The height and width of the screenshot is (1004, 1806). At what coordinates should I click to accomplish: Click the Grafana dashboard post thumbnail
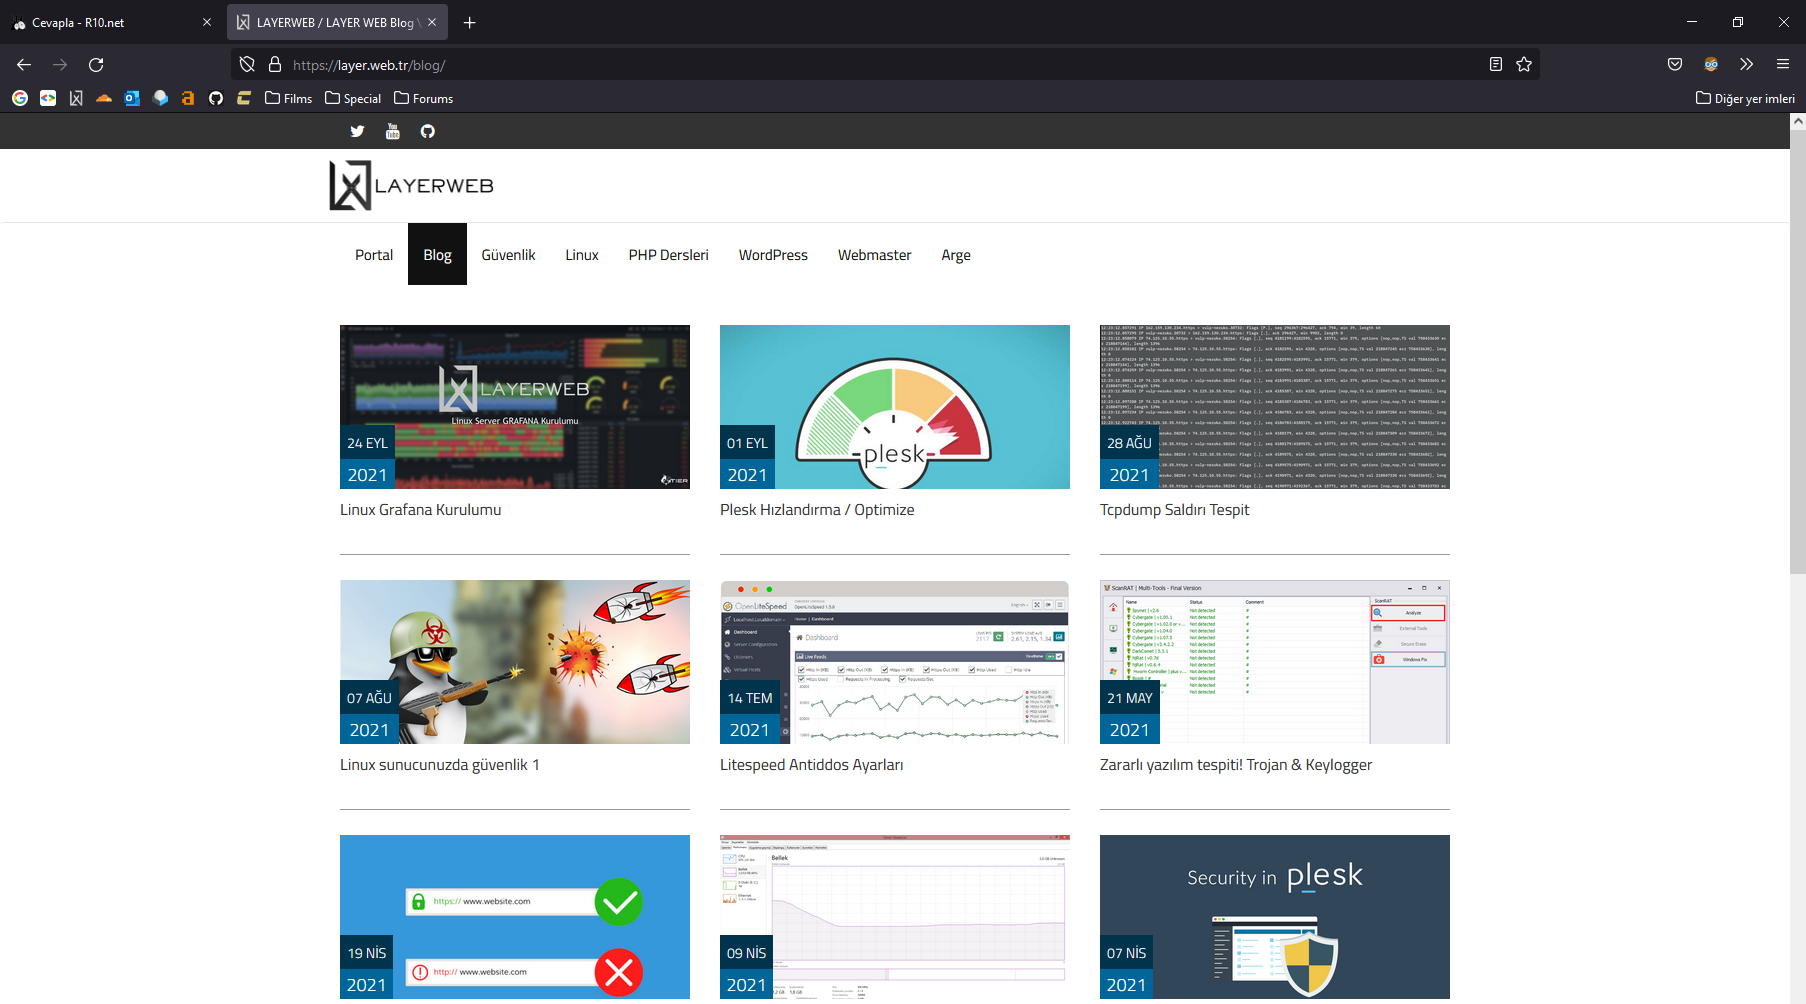(515, 407)
